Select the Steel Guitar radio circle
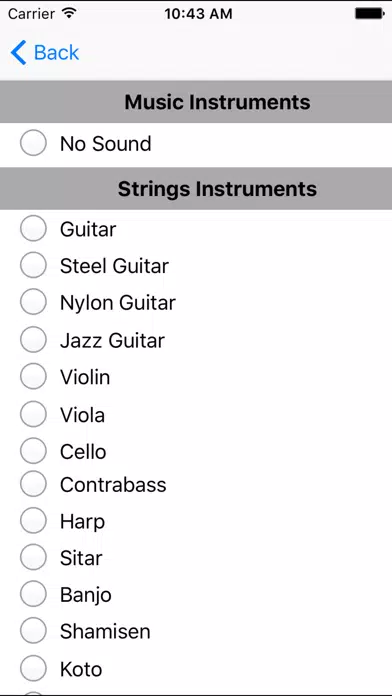 [x=33, y=265]
